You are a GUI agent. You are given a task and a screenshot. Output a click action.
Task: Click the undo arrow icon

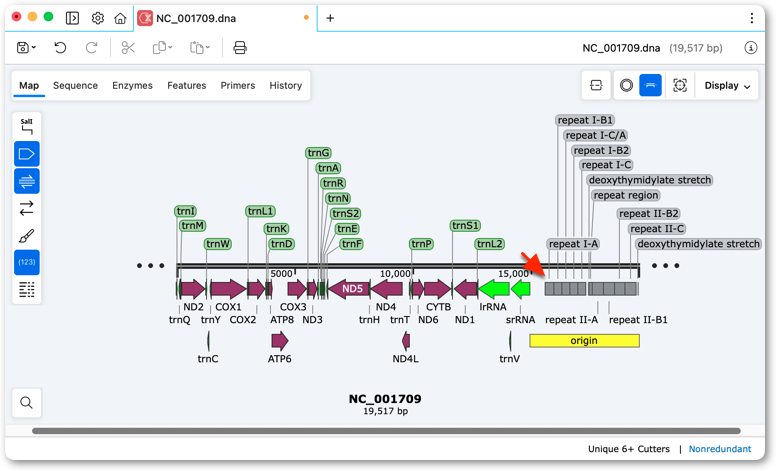point(60,47)
